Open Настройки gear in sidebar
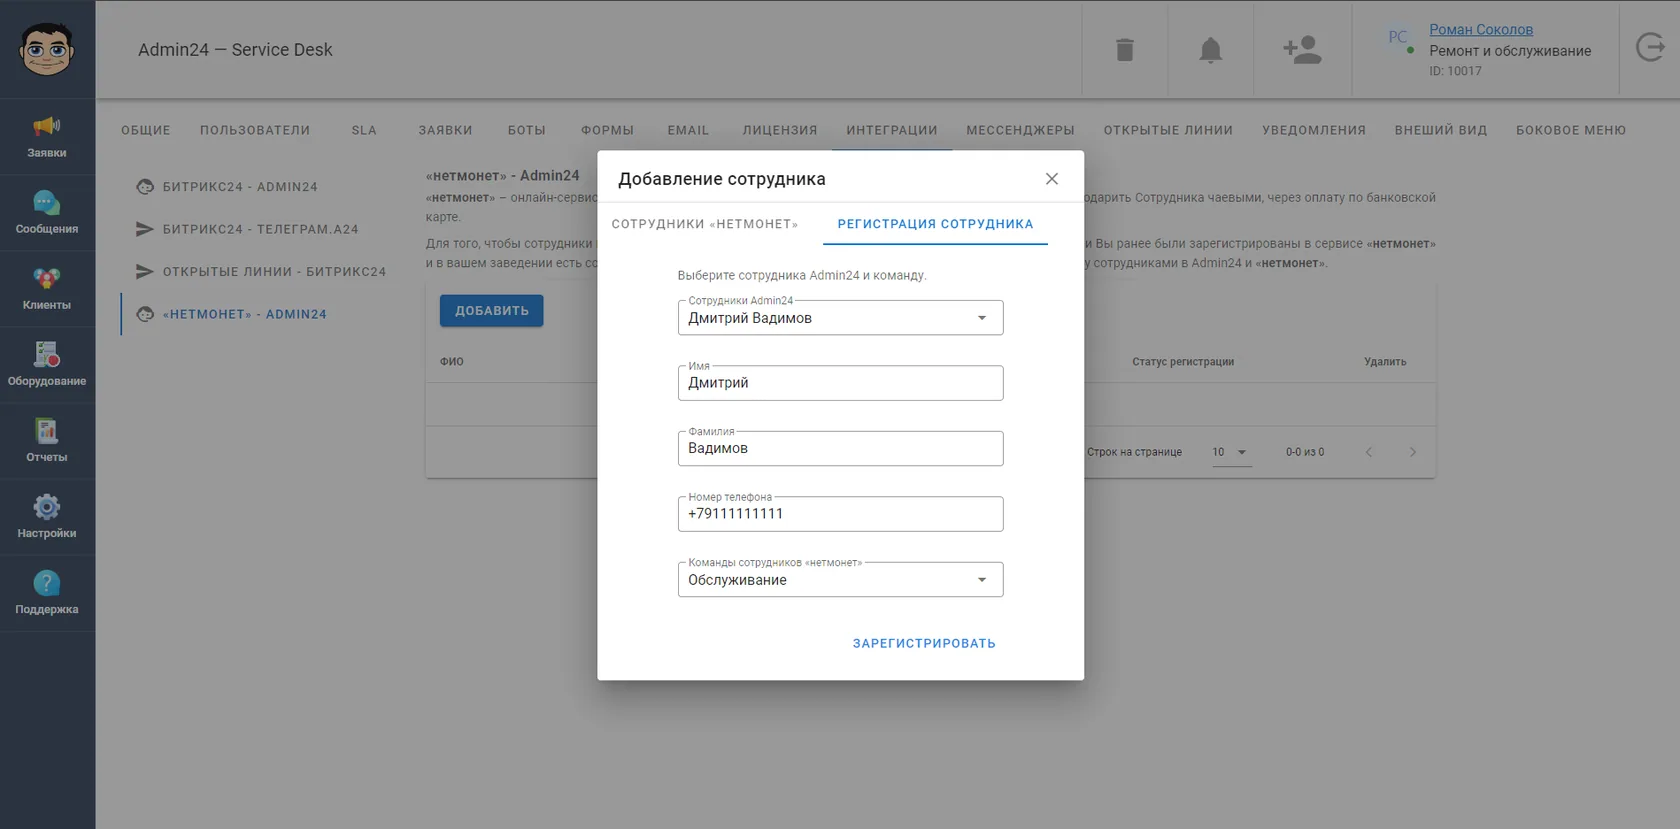This screenshot has width=1680, height=829. click(x=47, y=517)
